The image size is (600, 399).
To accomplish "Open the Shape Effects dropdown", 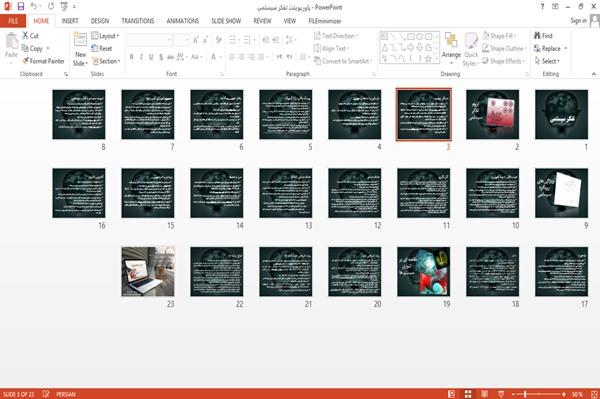I will (x=504, y=61).
